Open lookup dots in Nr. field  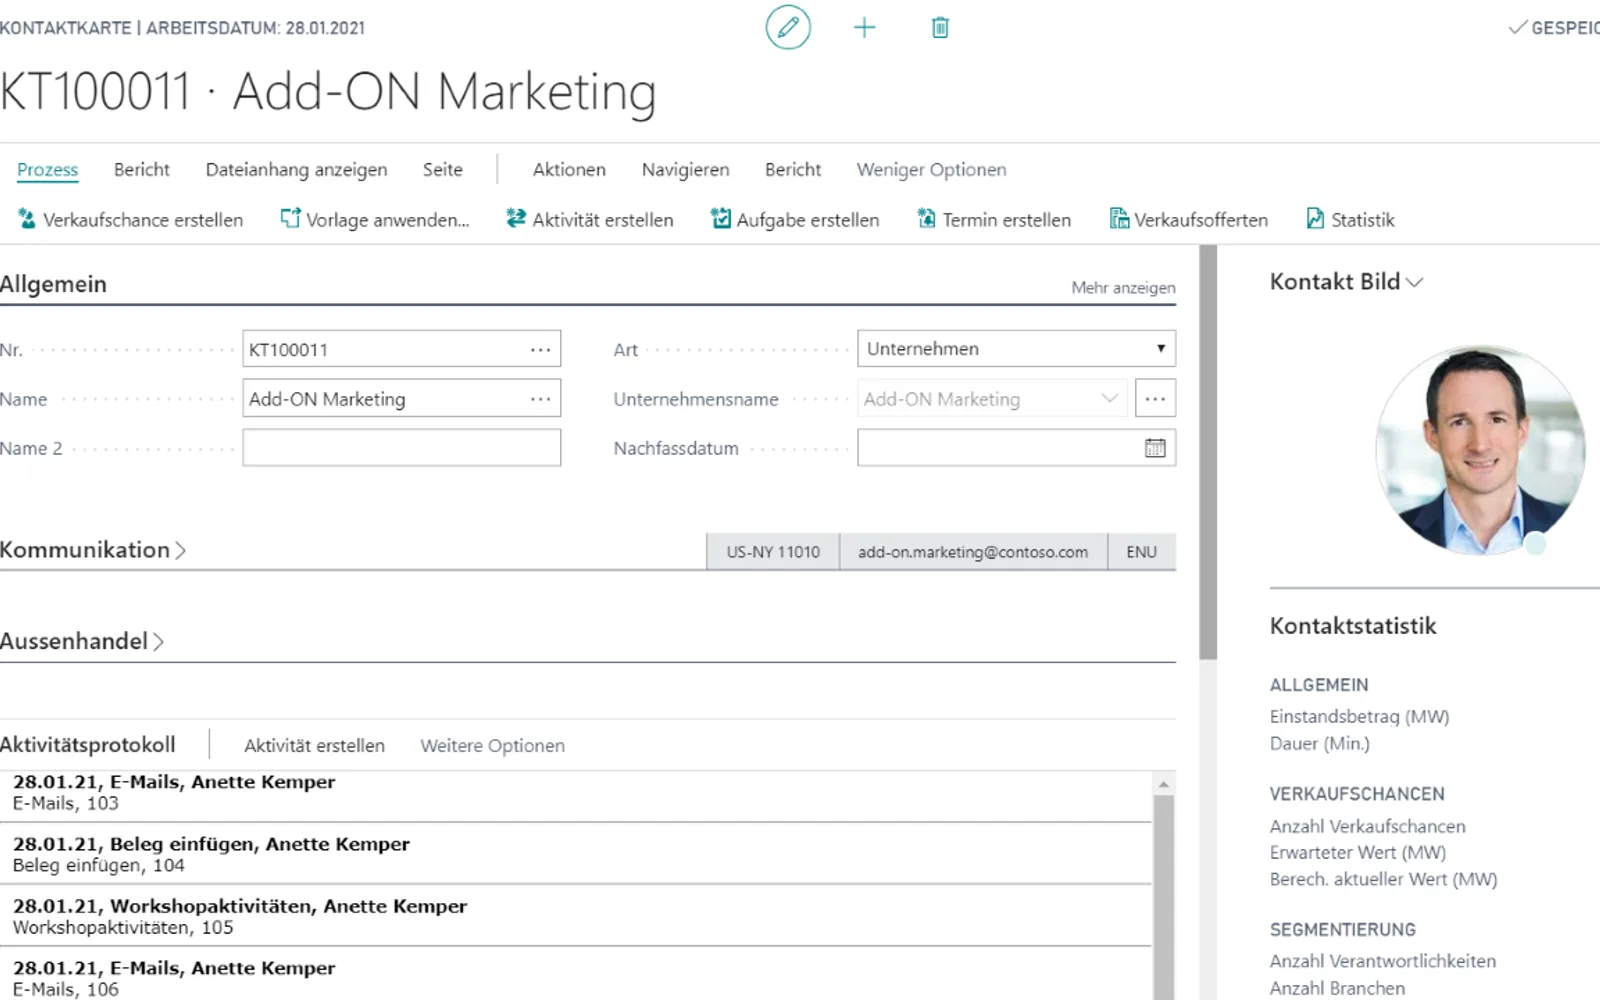pos(540,349)
